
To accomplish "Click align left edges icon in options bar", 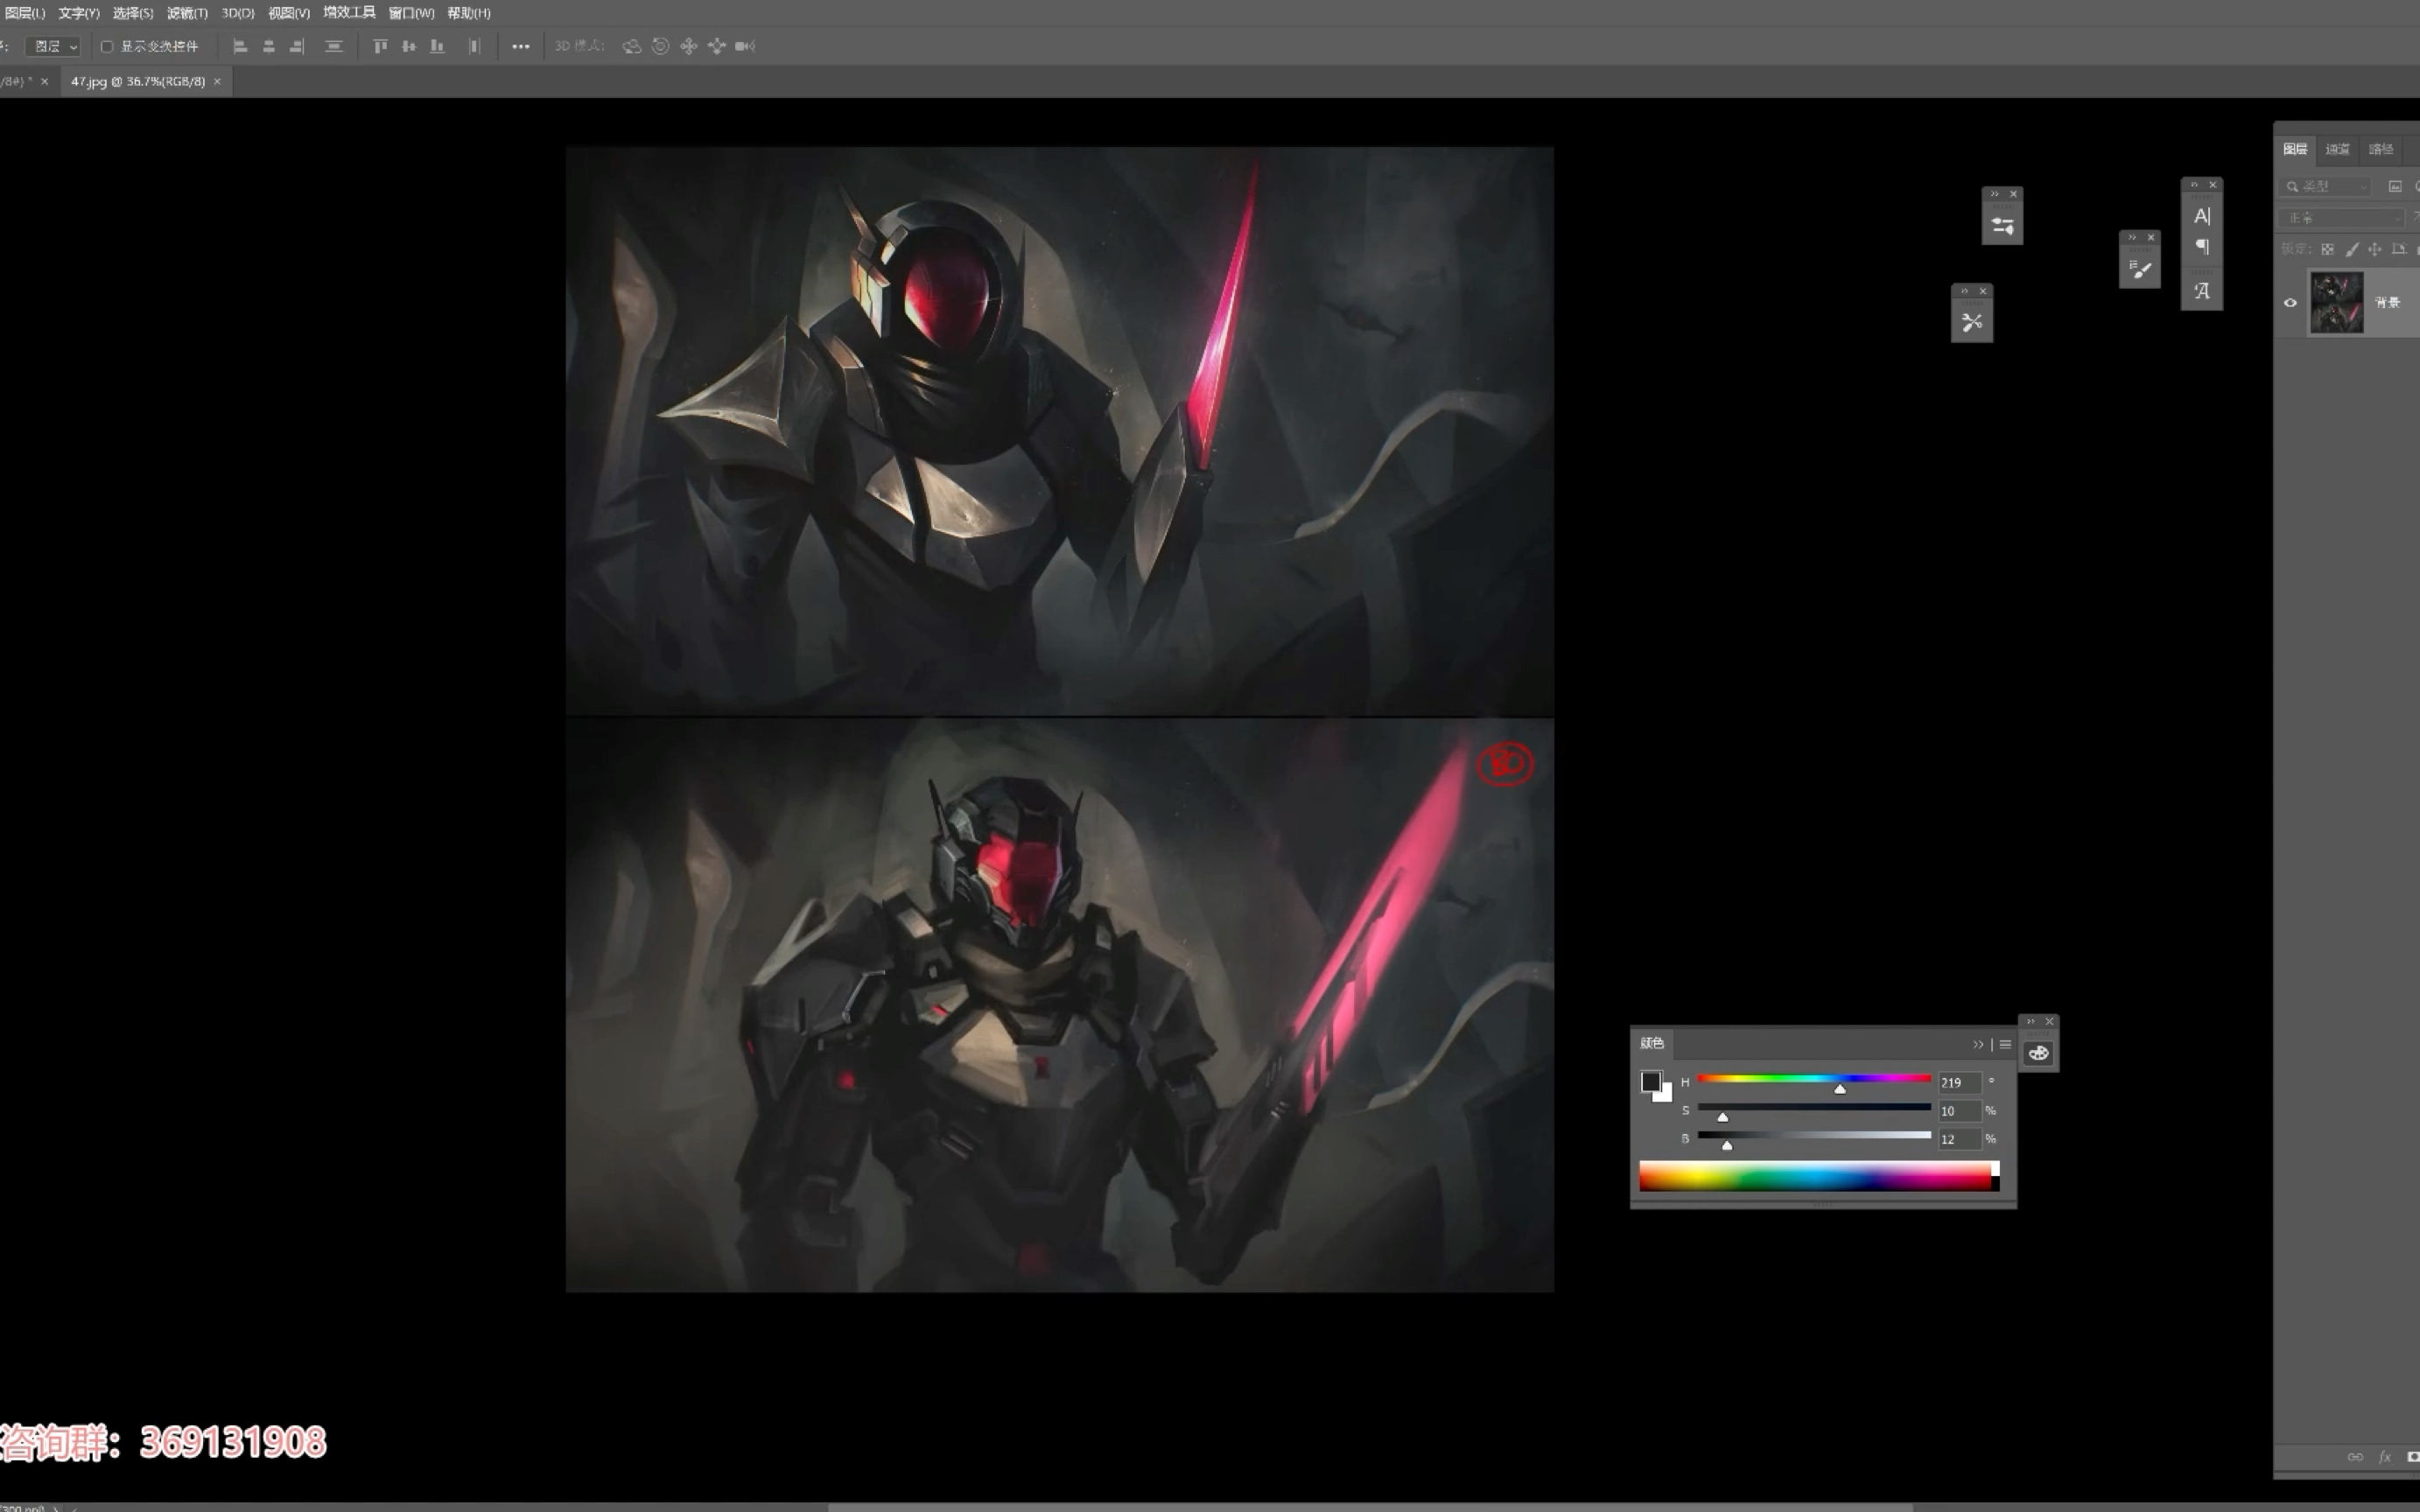I will (x=240, y=46).
